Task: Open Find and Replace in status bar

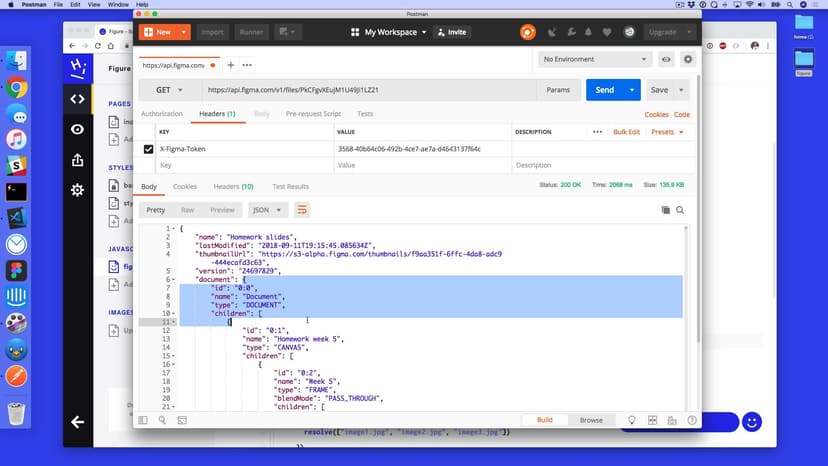Action: [x=162, y=420]
